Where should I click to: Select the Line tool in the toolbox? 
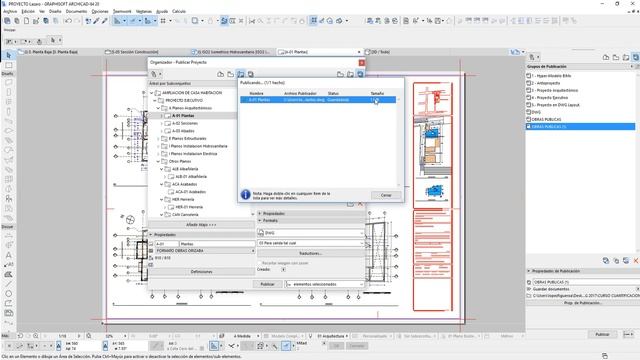9,284
